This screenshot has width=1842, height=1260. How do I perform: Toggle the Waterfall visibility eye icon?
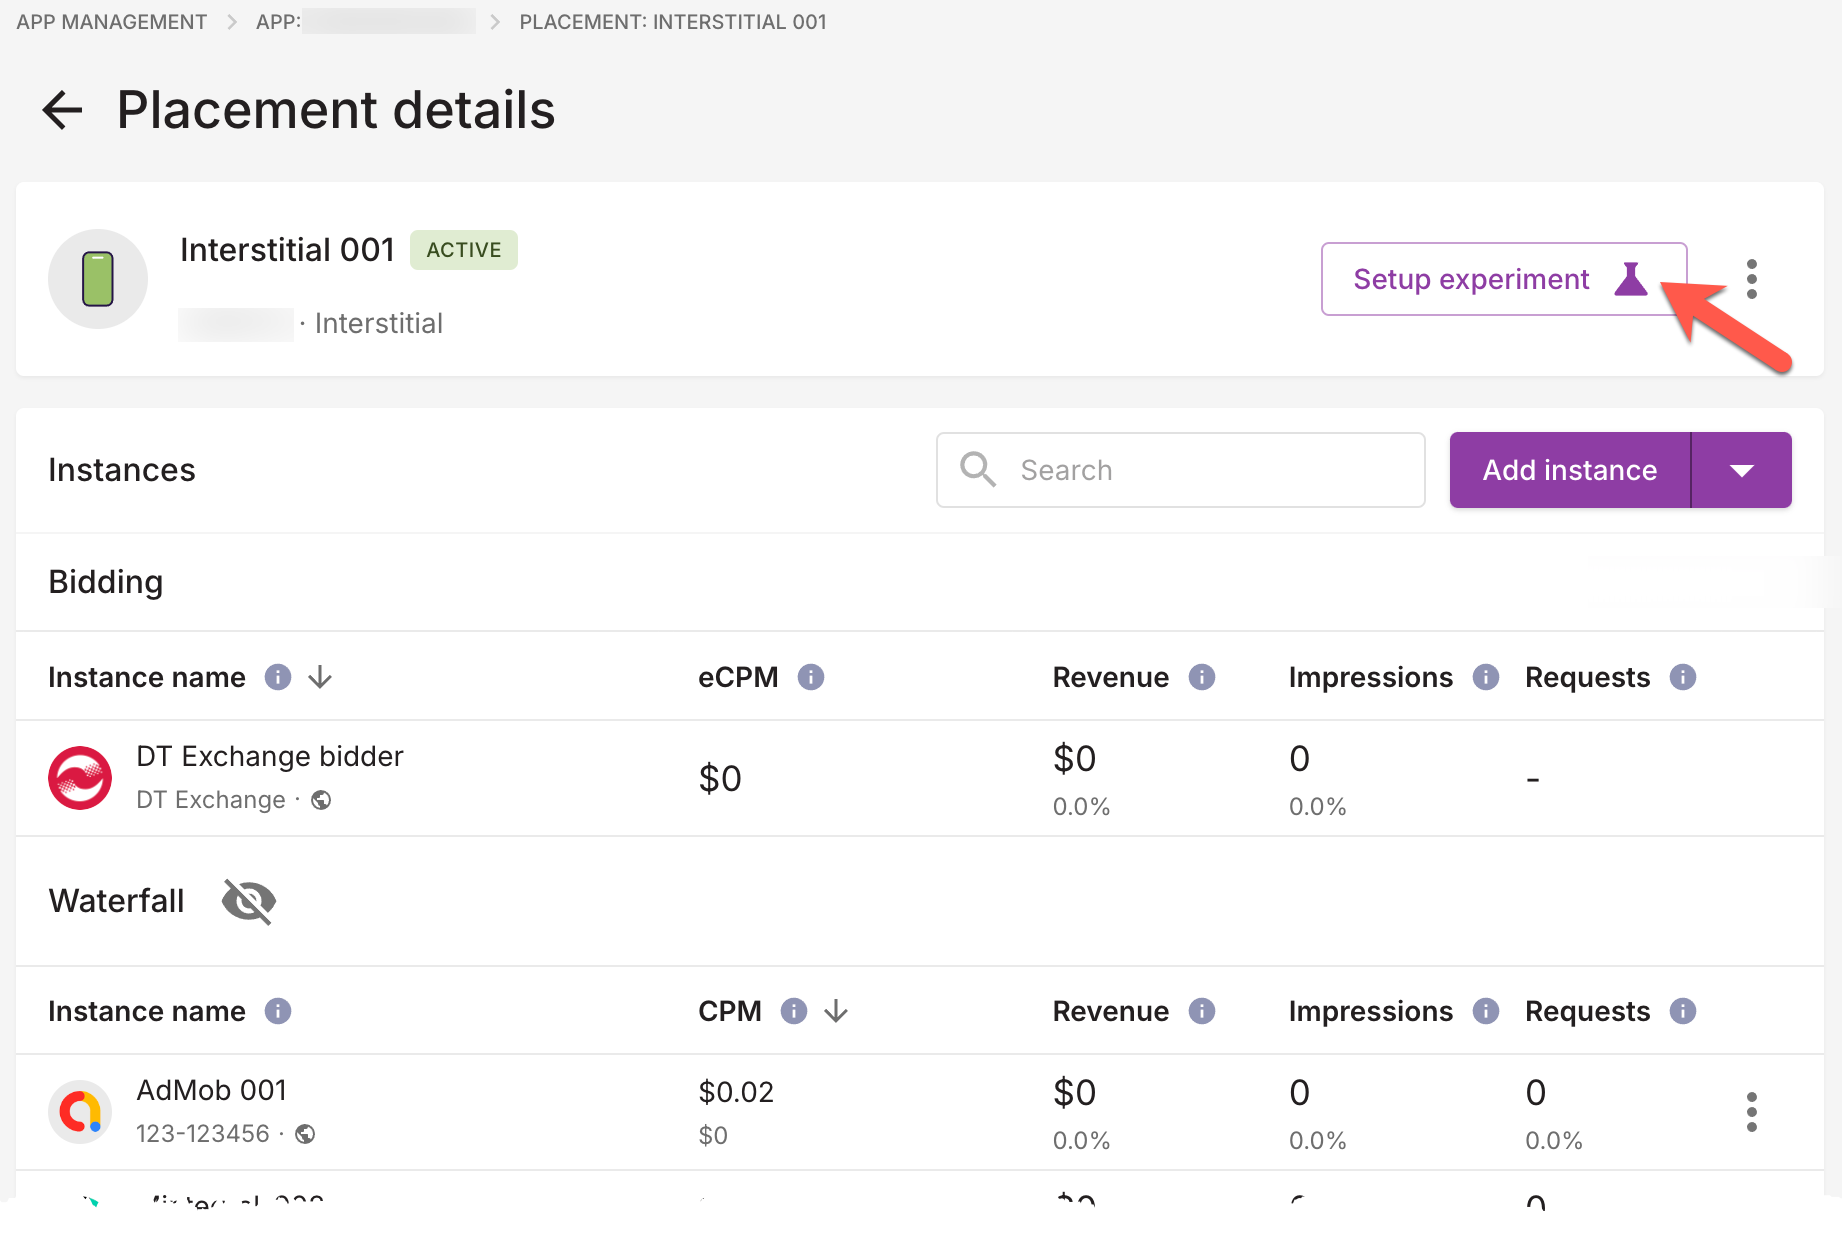[249, 901]
